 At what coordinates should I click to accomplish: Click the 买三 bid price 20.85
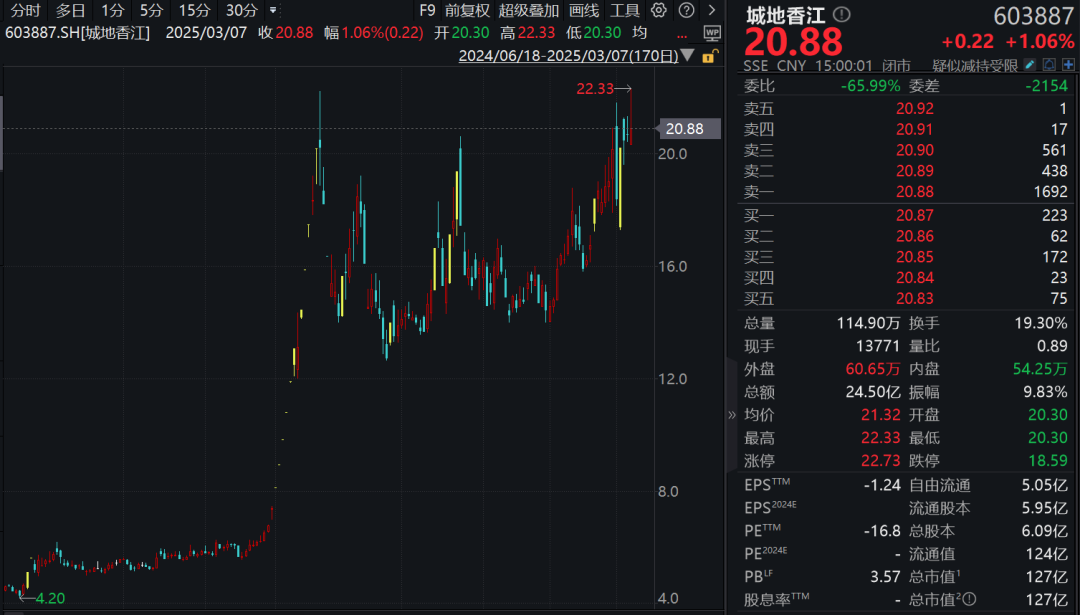tap(915, 257)
